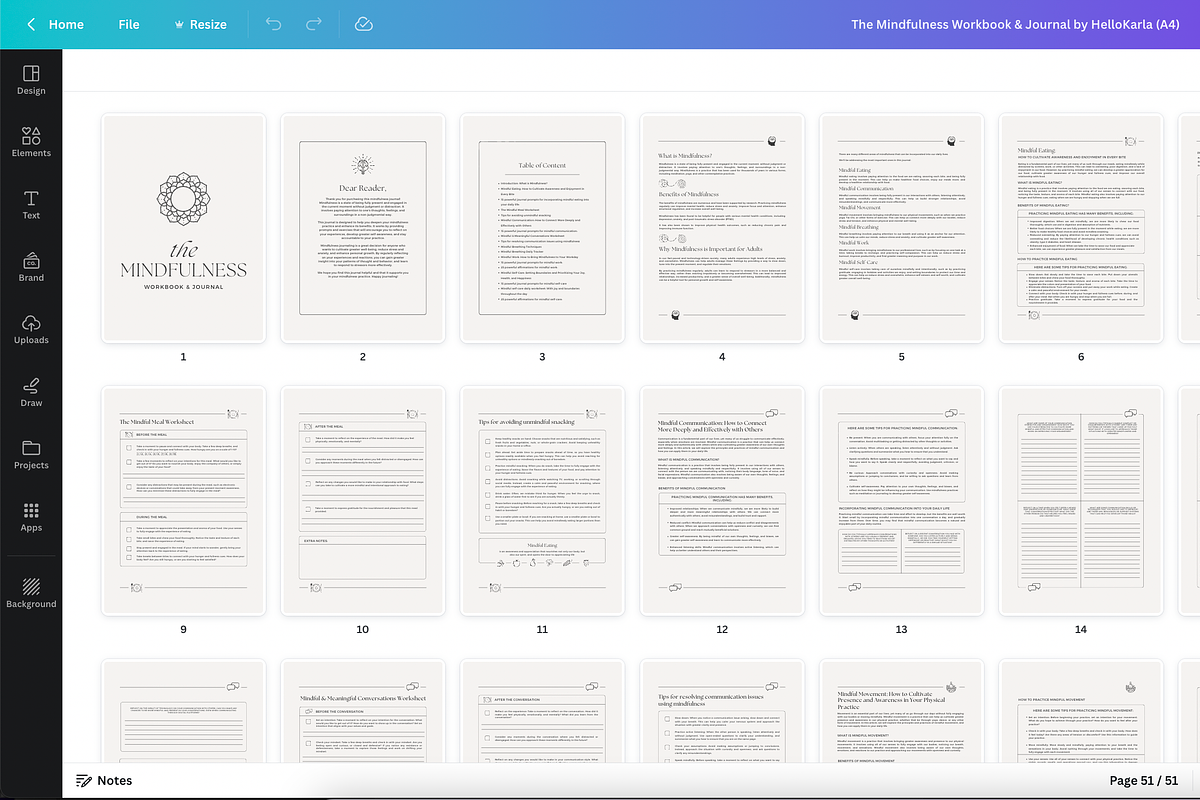Select page 13 thumbnail
The height and width of the screenshot is (800, 1200).
click(x=901, y=501)
